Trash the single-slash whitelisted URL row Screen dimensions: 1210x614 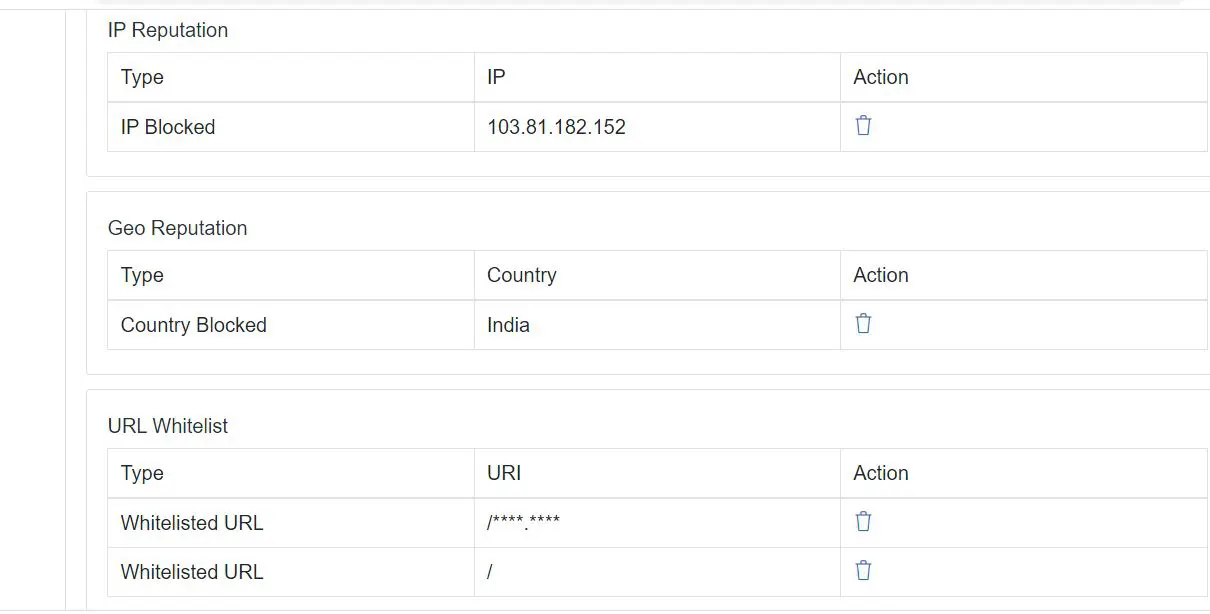(x=863, y=571)
